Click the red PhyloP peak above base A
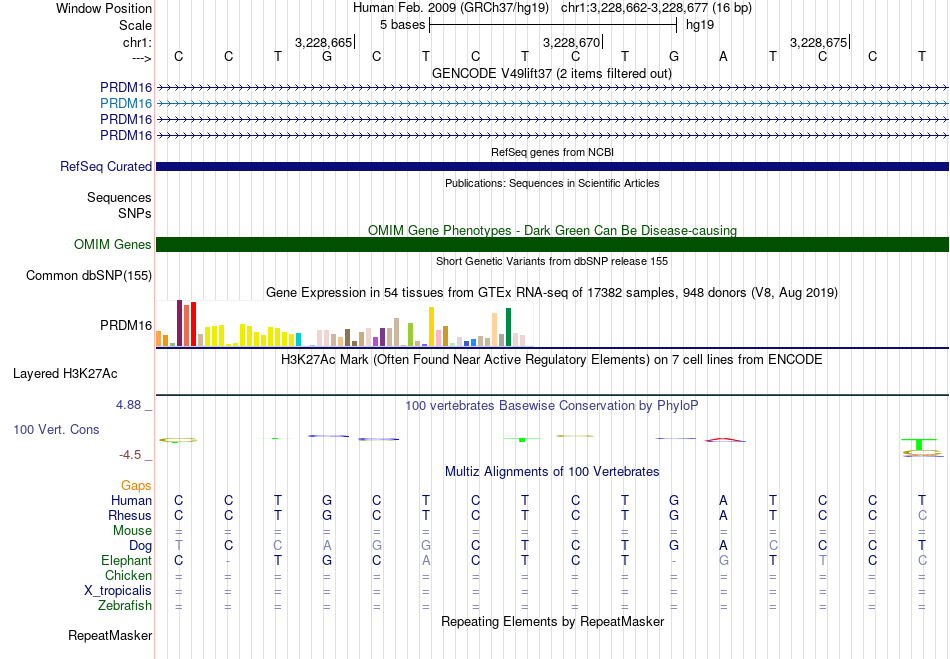Image resolution: width=950 pixels, height=659 pixels. point(725,440)
